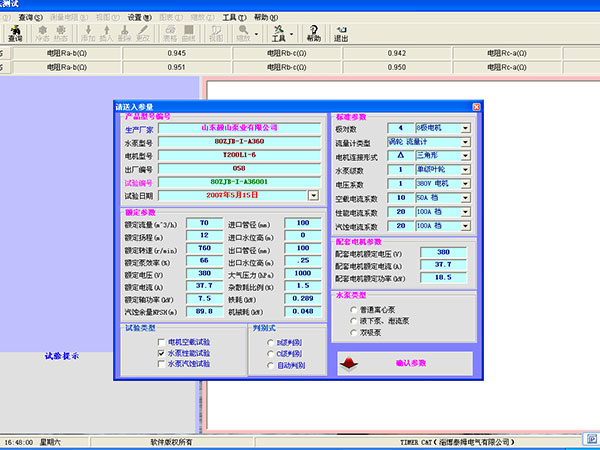This screenshot has width=600, height=450.
Task: Click the 查询 search icon in the toolbar
Action: coord(15,33)
